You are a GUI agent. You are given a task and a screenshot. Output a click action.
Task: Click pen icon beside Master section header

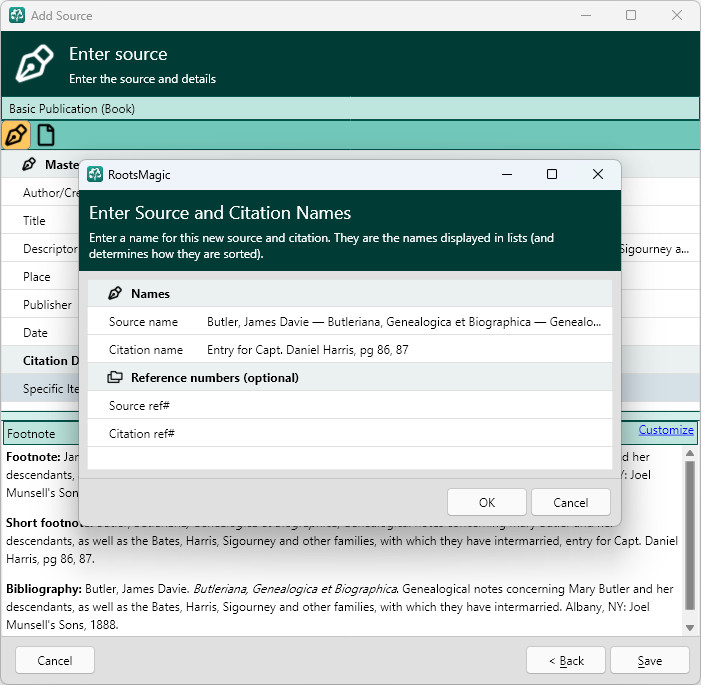pos(29,165)
